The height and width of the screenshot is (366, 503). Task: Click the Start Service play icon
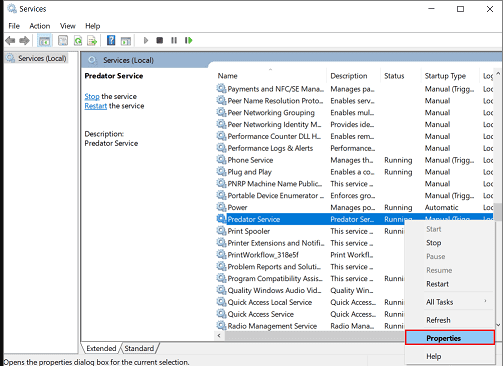[146, 41]
